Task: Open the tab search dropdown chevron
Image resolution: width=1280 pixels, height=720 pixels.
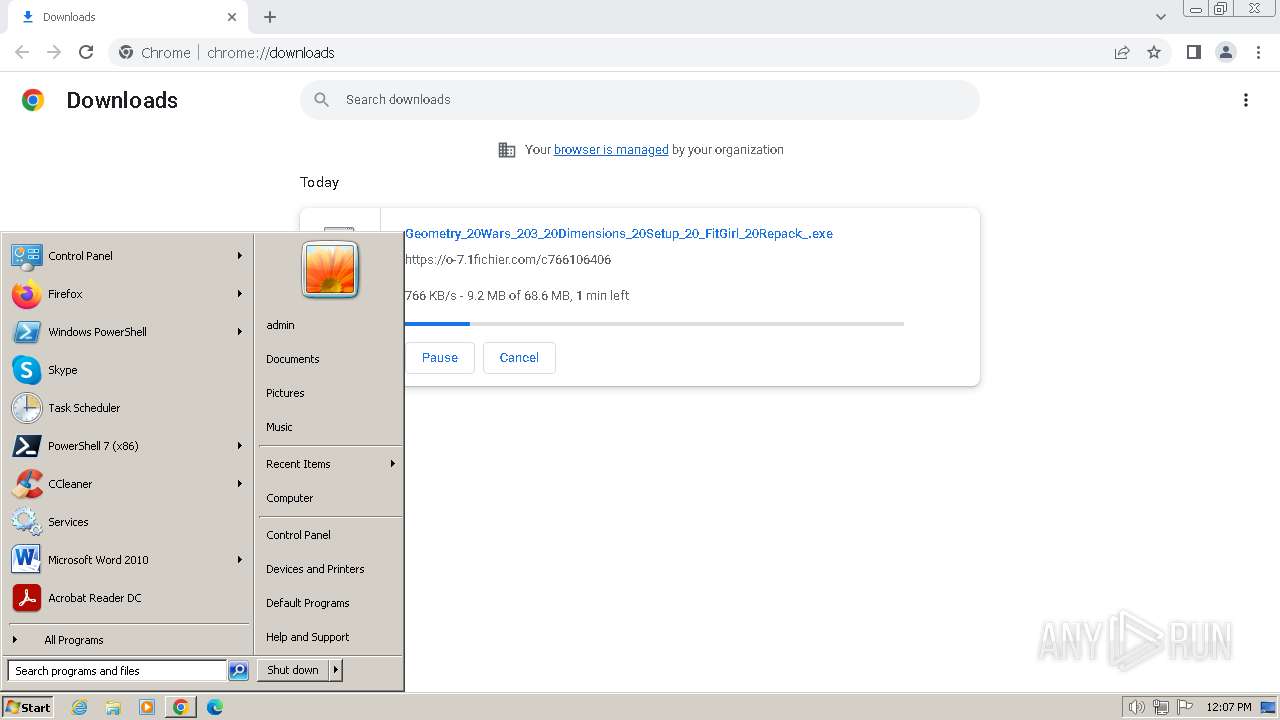Action: (1161, 17)
